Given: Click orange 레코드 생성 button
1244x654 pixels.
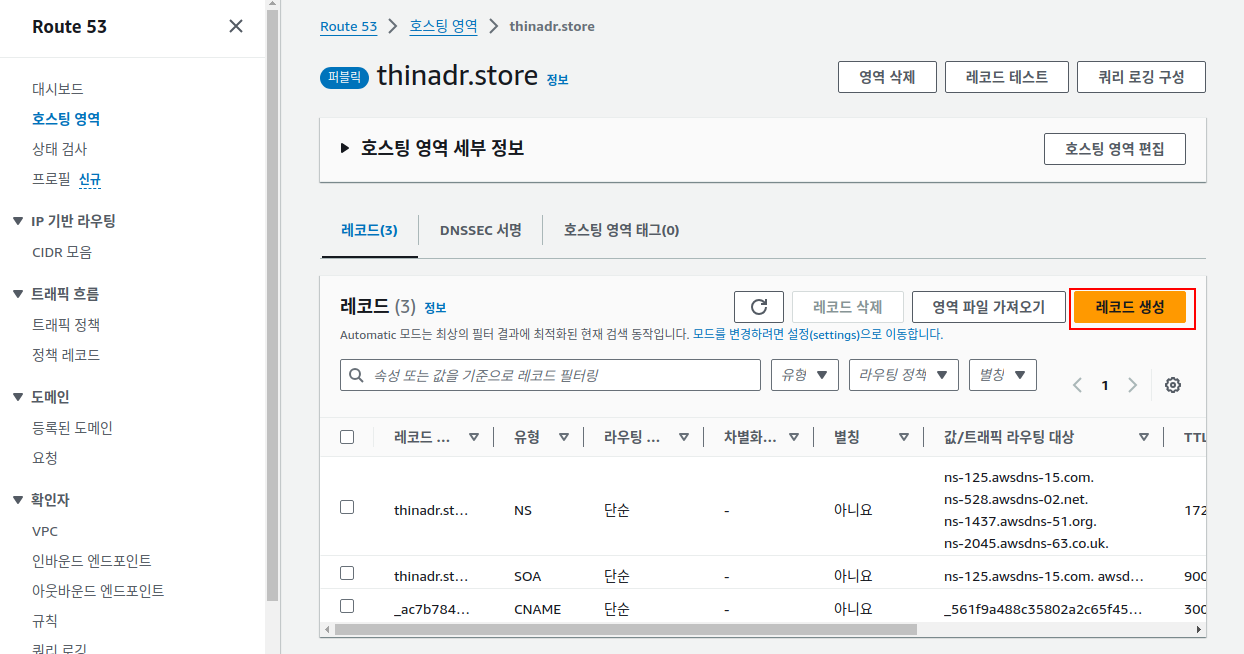Looking at the screenshot, I should pyautogui.click(x=1131, y=307).
